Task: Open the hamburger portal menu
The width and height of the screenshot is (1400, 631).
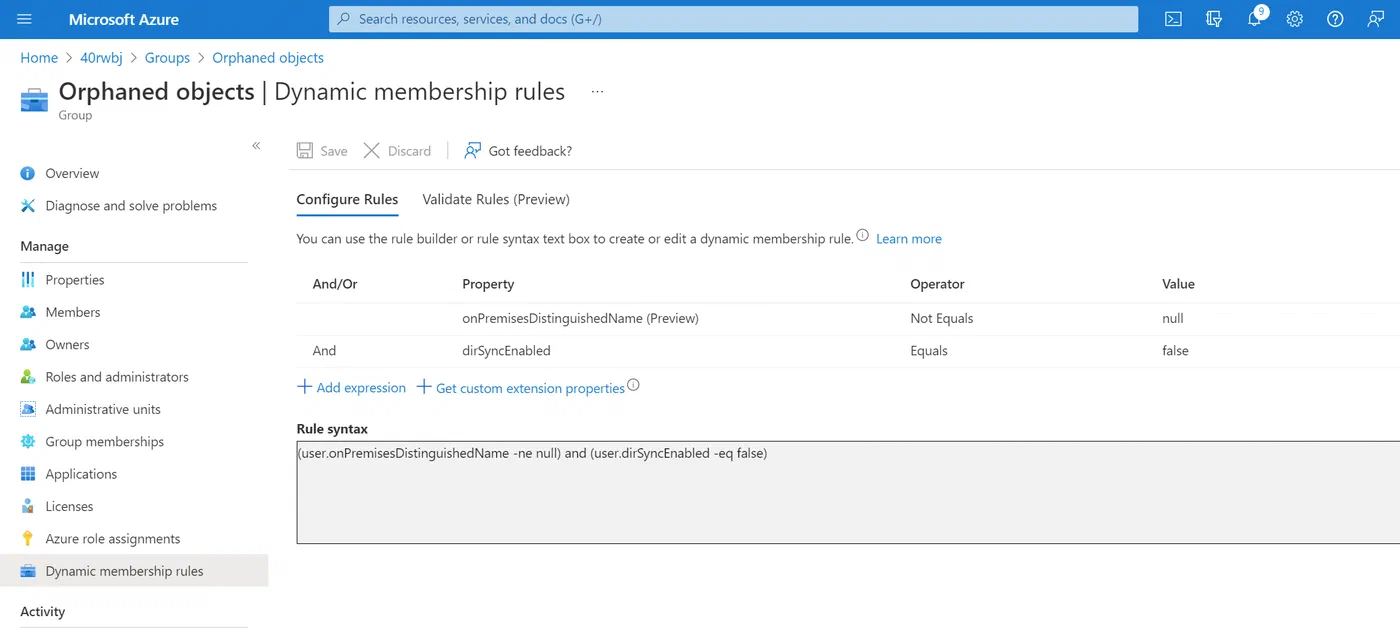Action: point(25,19)
